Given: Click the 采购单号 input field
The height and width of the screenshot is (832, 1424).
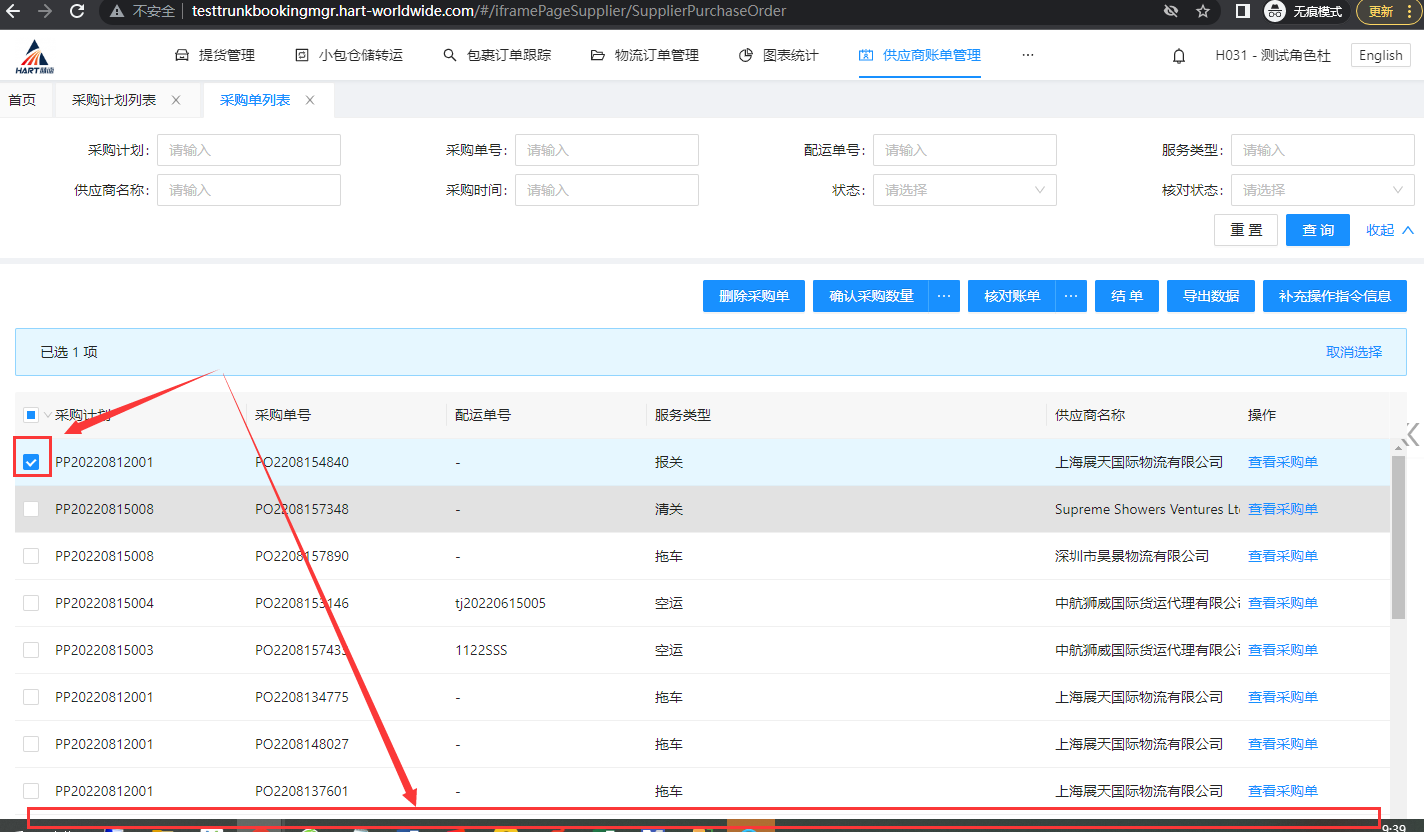Looking at the screenshot, I should (x=606, y=150).
